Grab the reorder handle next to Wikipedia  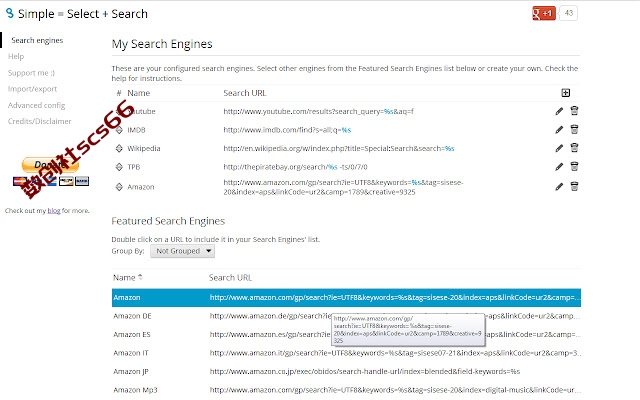point(119,148)
